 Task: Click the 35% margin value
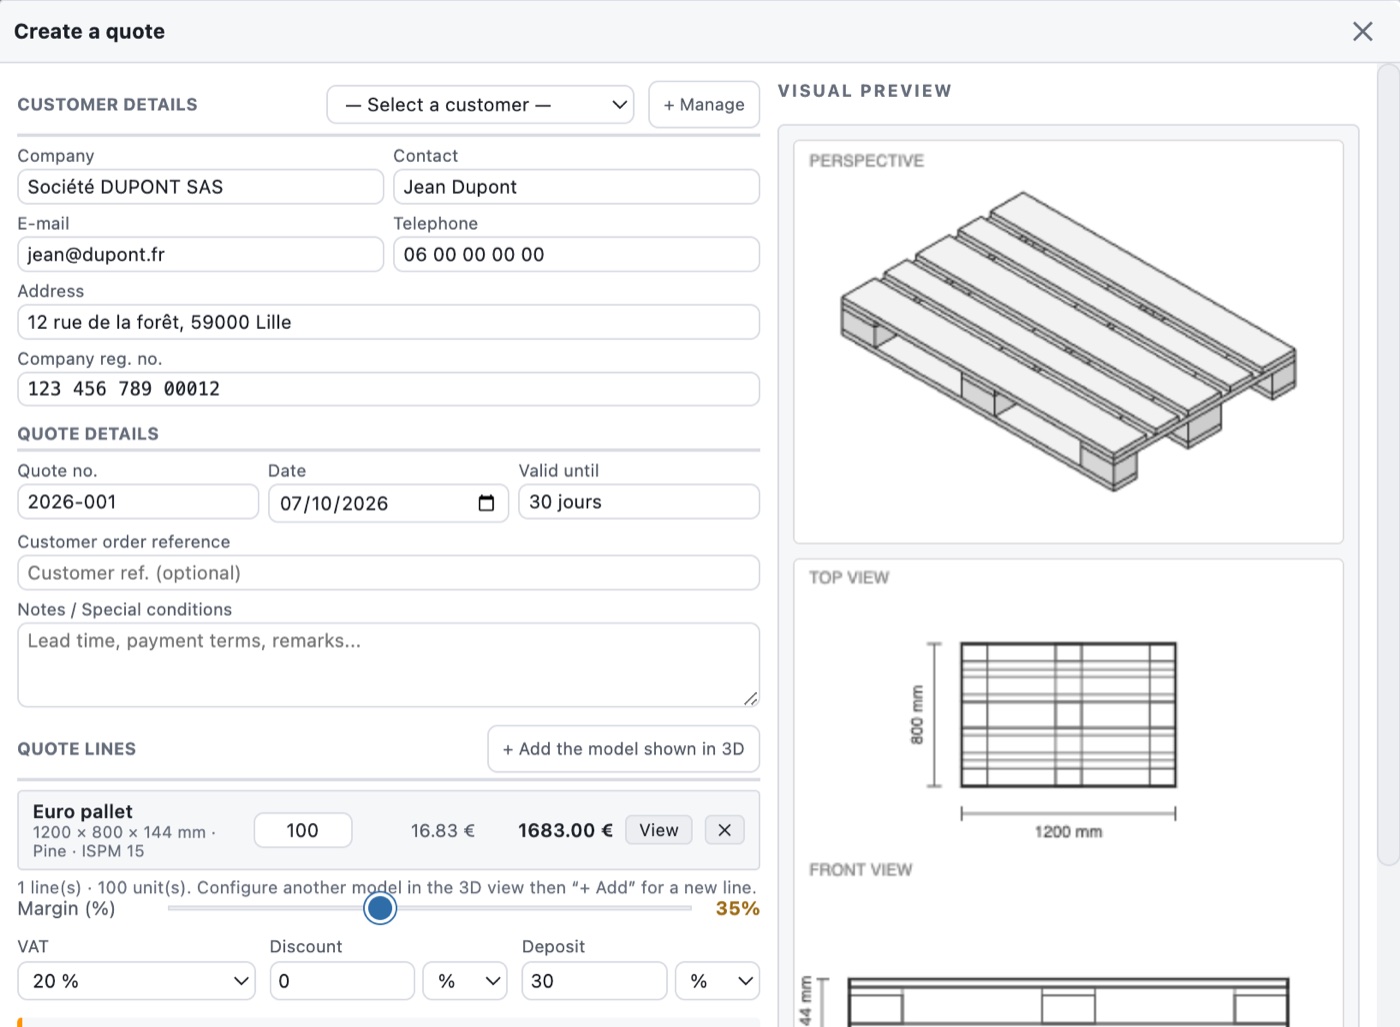pyautogui.click(x=738, y=908)
